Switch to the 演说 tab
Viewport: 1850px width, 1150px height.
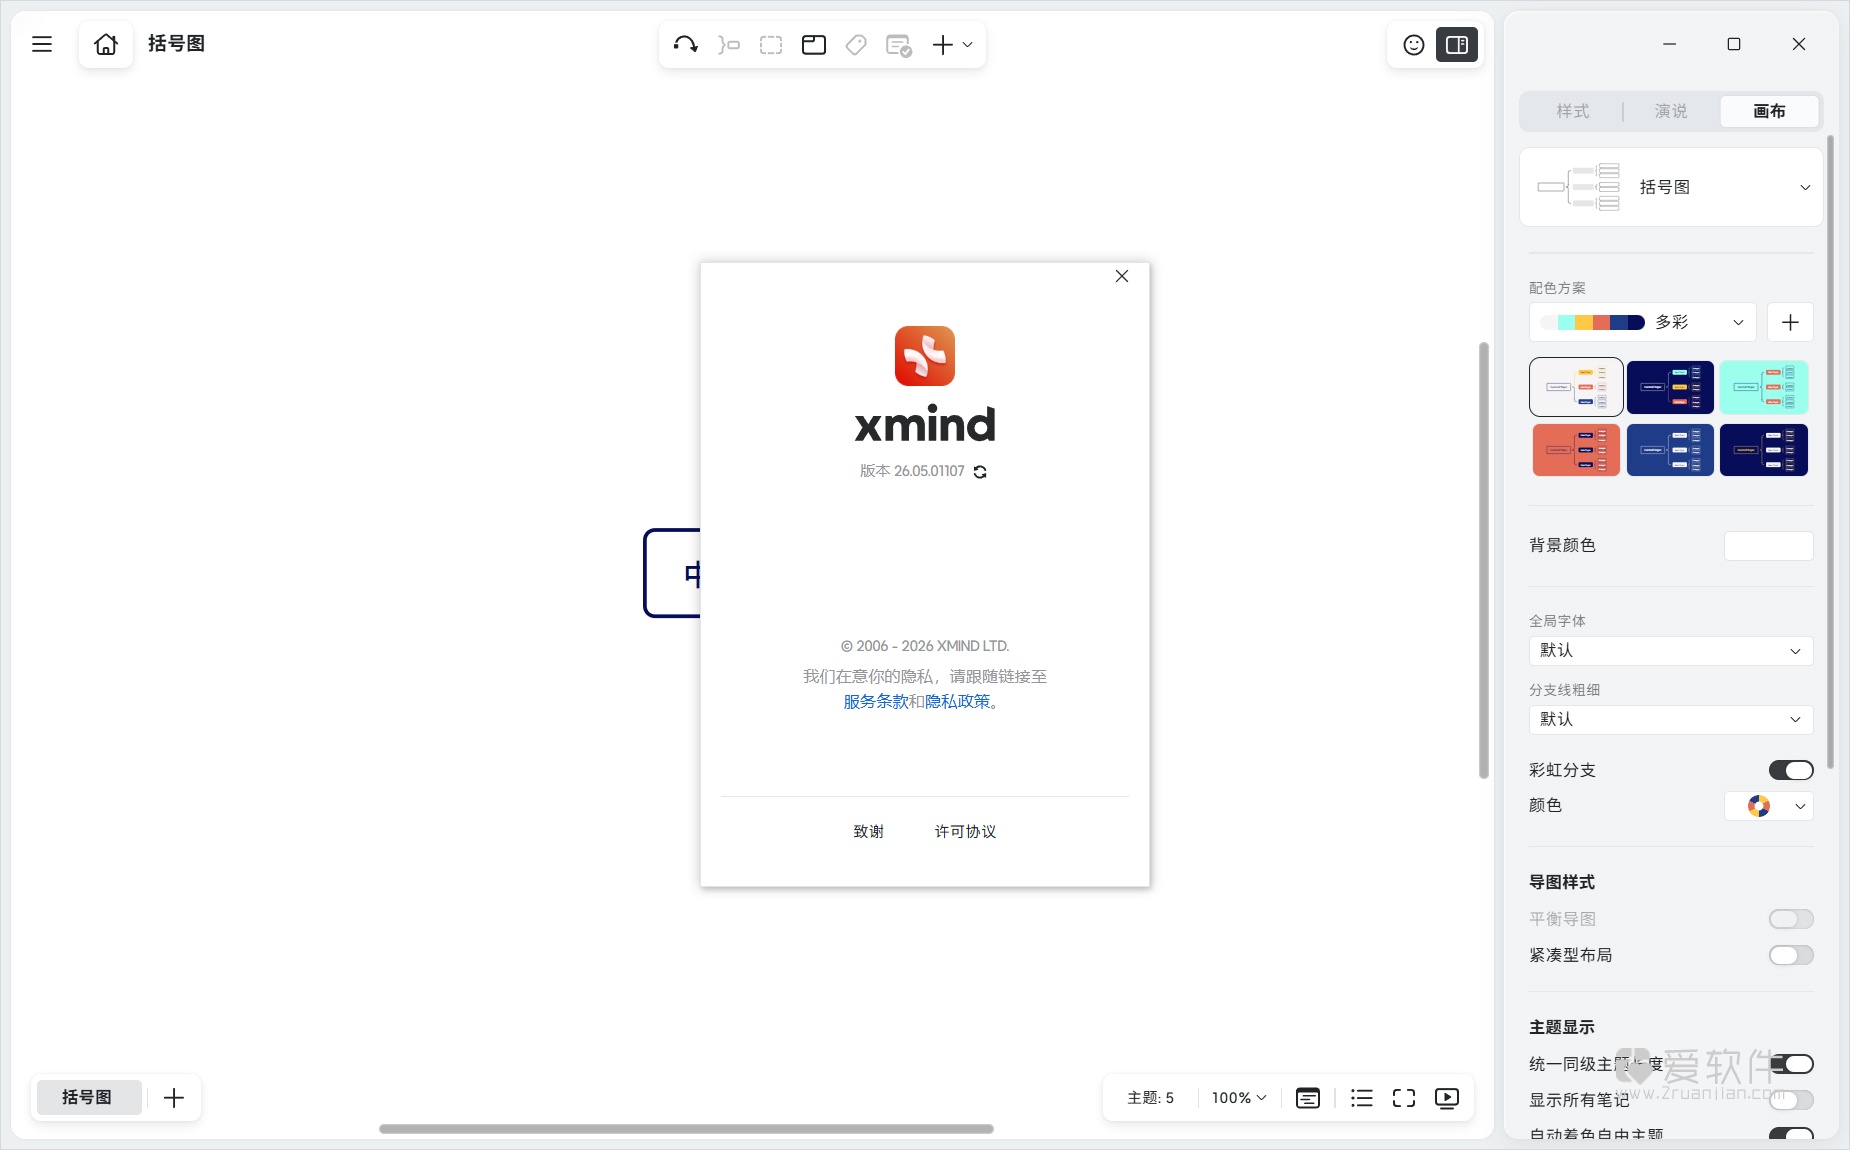click(x=1671, y=111)
